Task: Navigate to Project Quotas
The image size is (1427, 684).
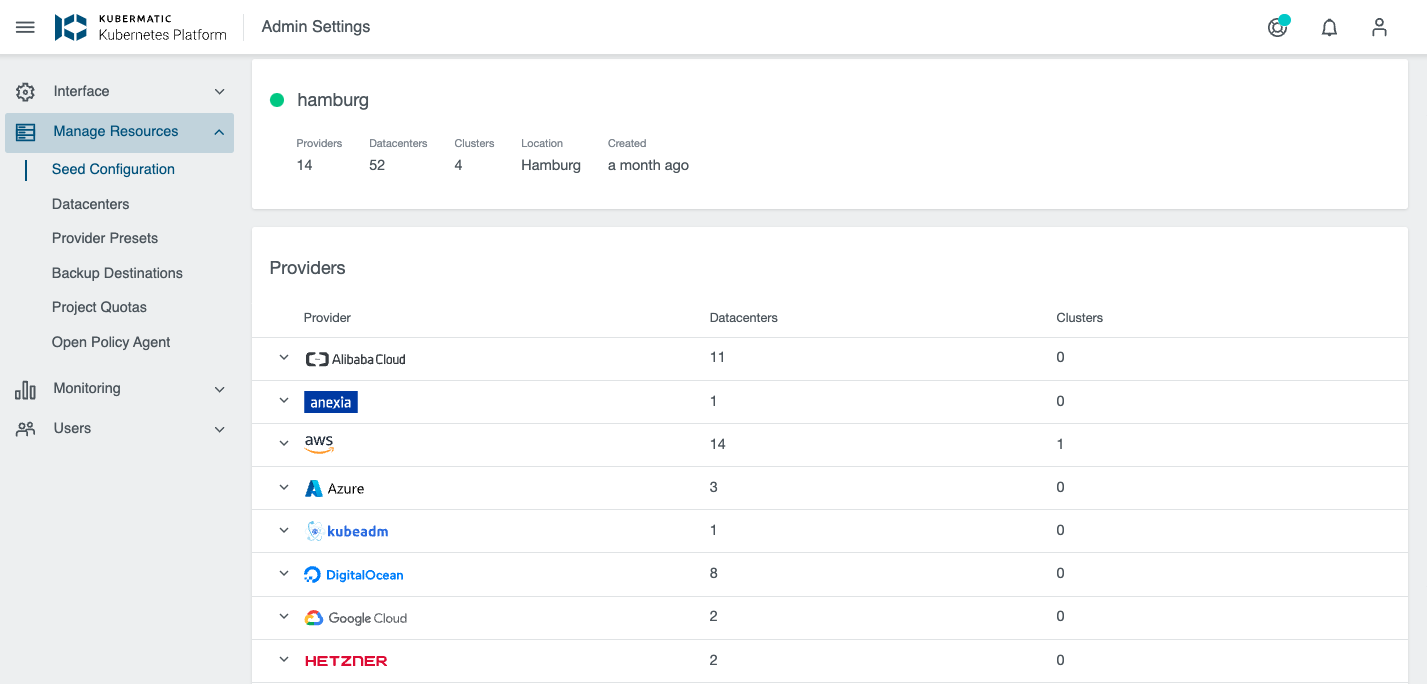Action: click(99, 307)
